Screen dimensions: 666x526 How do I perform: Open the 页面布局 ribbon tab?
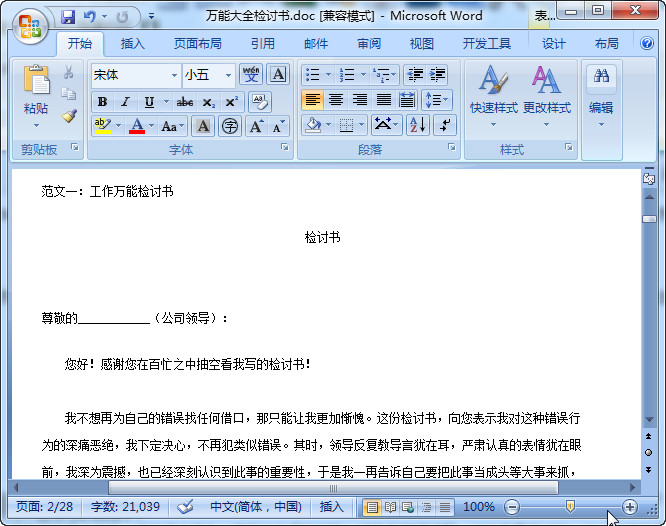click(x=198, y=44)
